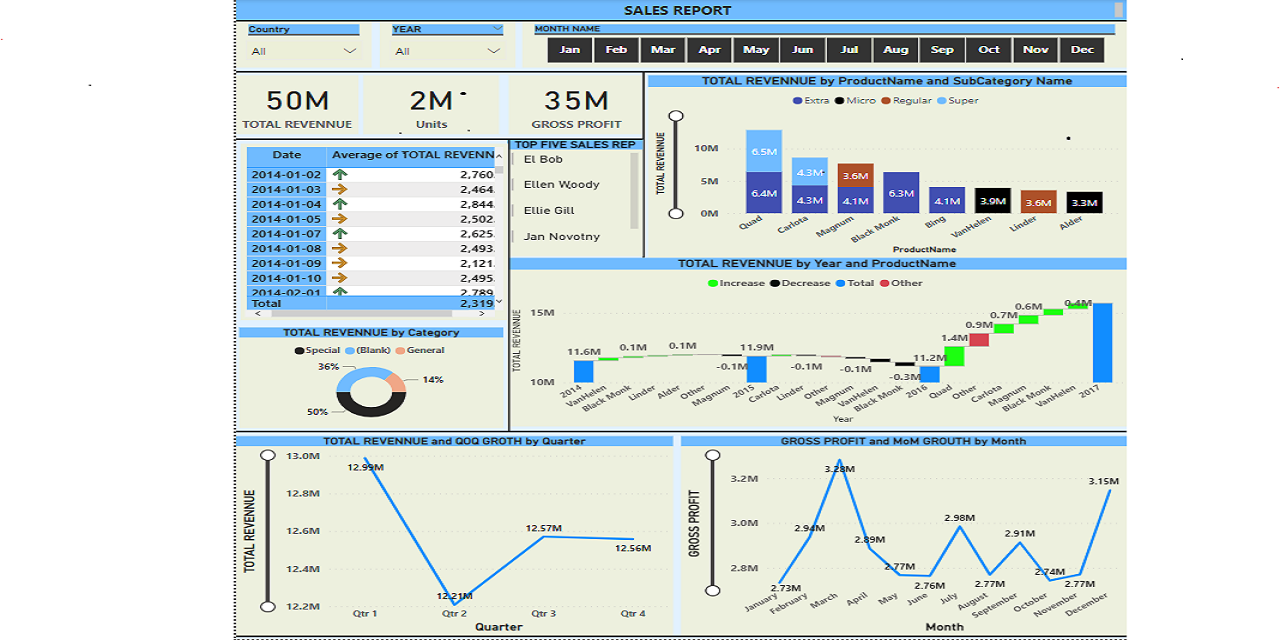Toggle the Decrease series in waterfall legend

click(776, 283)
